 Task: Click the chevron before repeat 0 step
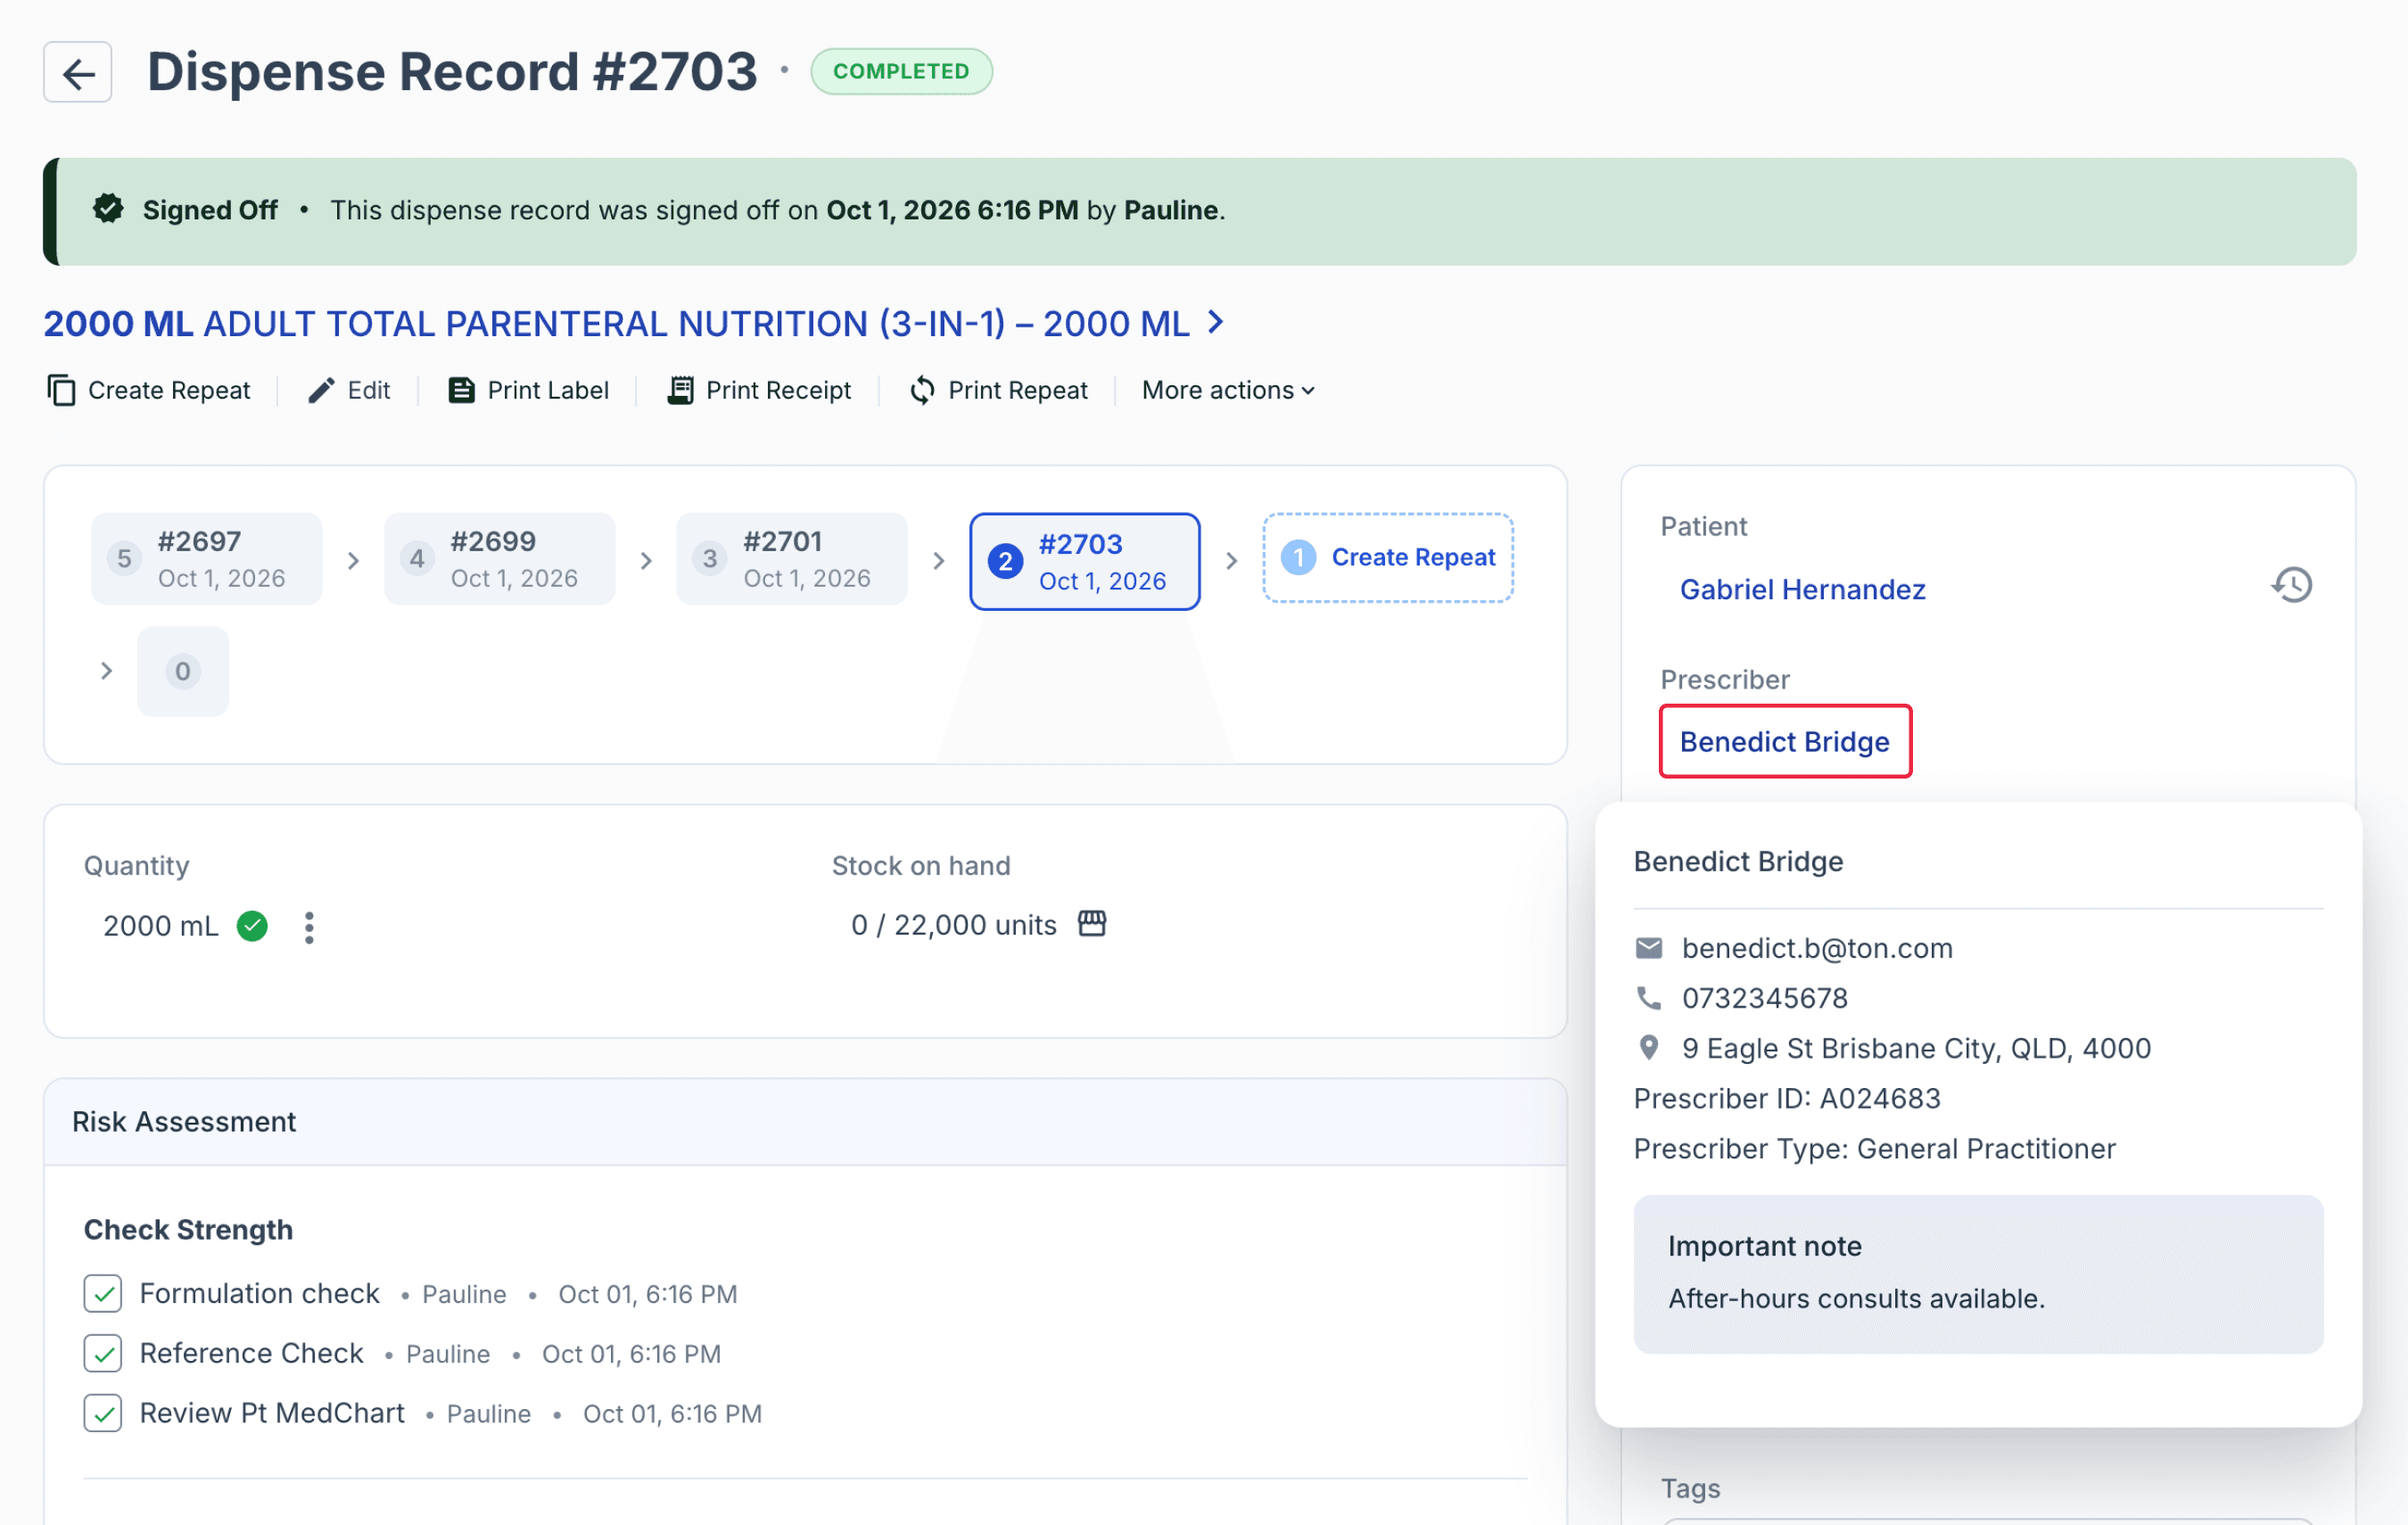coord(106,671)
